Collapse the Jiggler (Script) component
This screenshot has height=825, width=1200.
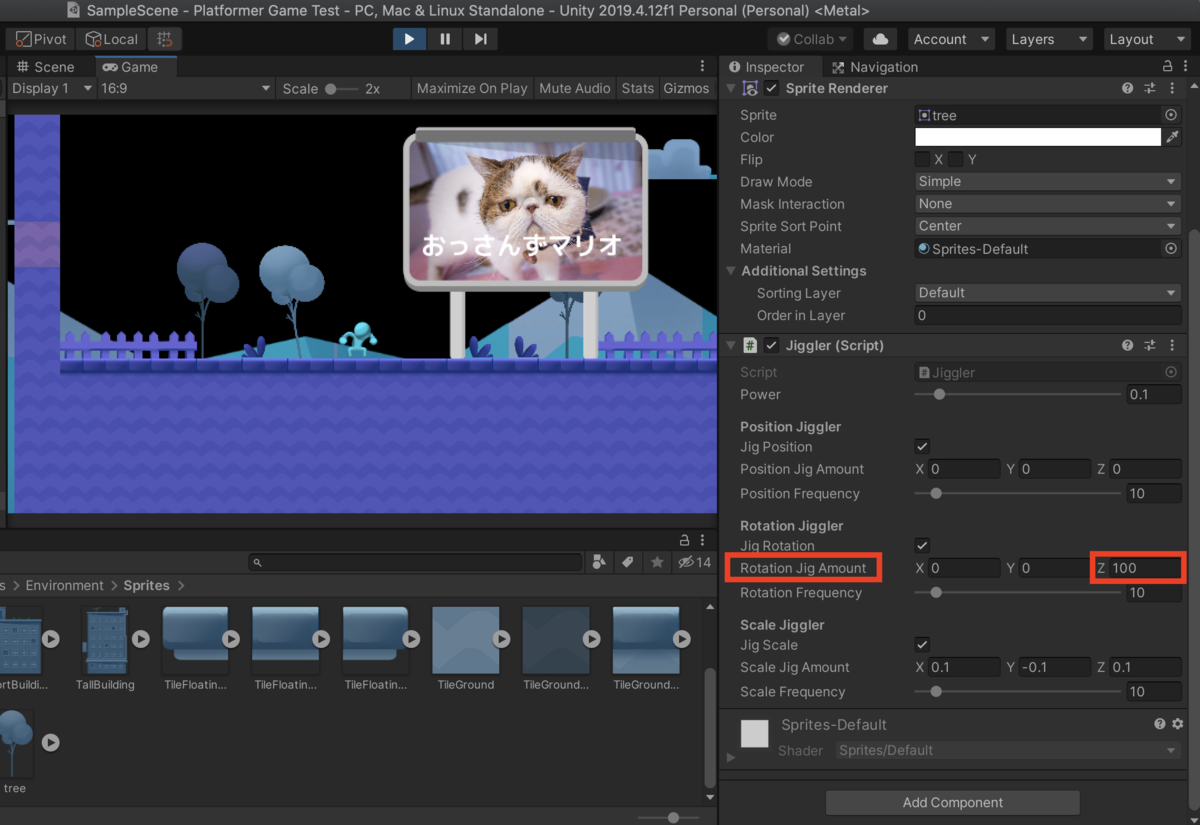(x=731, y=345)
